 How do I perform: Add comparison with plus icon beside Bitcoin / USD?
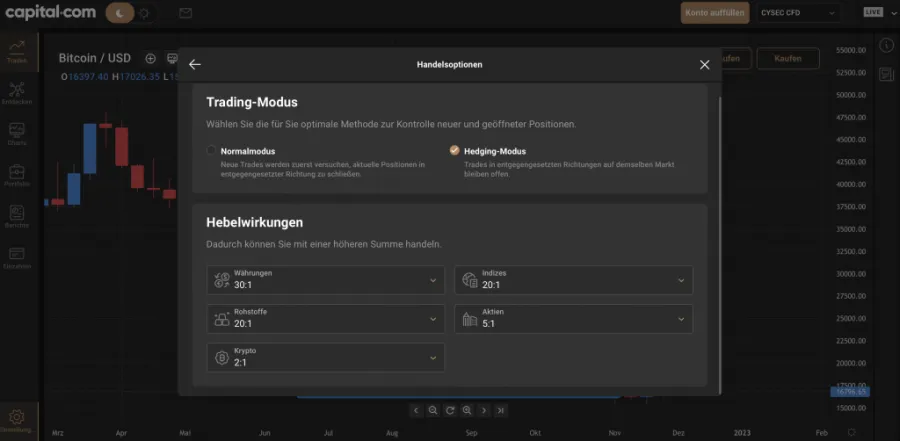point(150,58)
